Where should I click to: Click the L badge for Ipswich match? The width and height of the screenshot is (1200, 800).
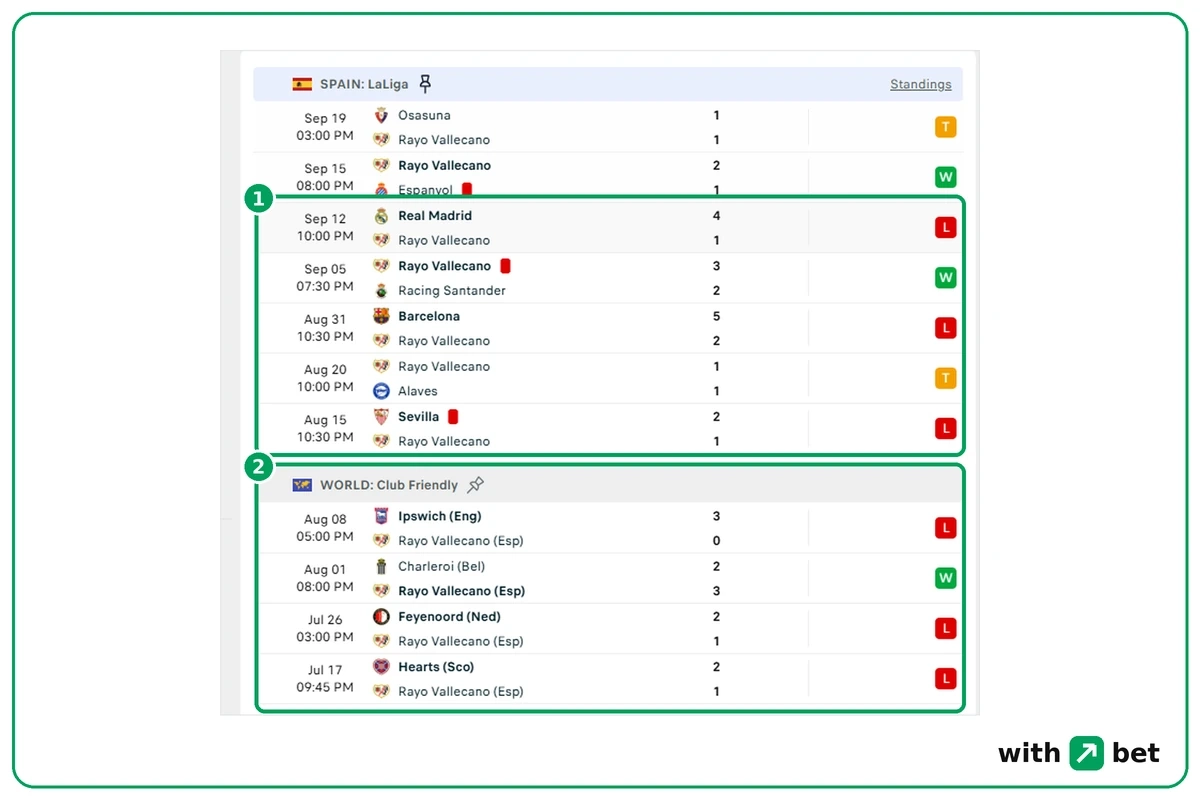(945, 528)
